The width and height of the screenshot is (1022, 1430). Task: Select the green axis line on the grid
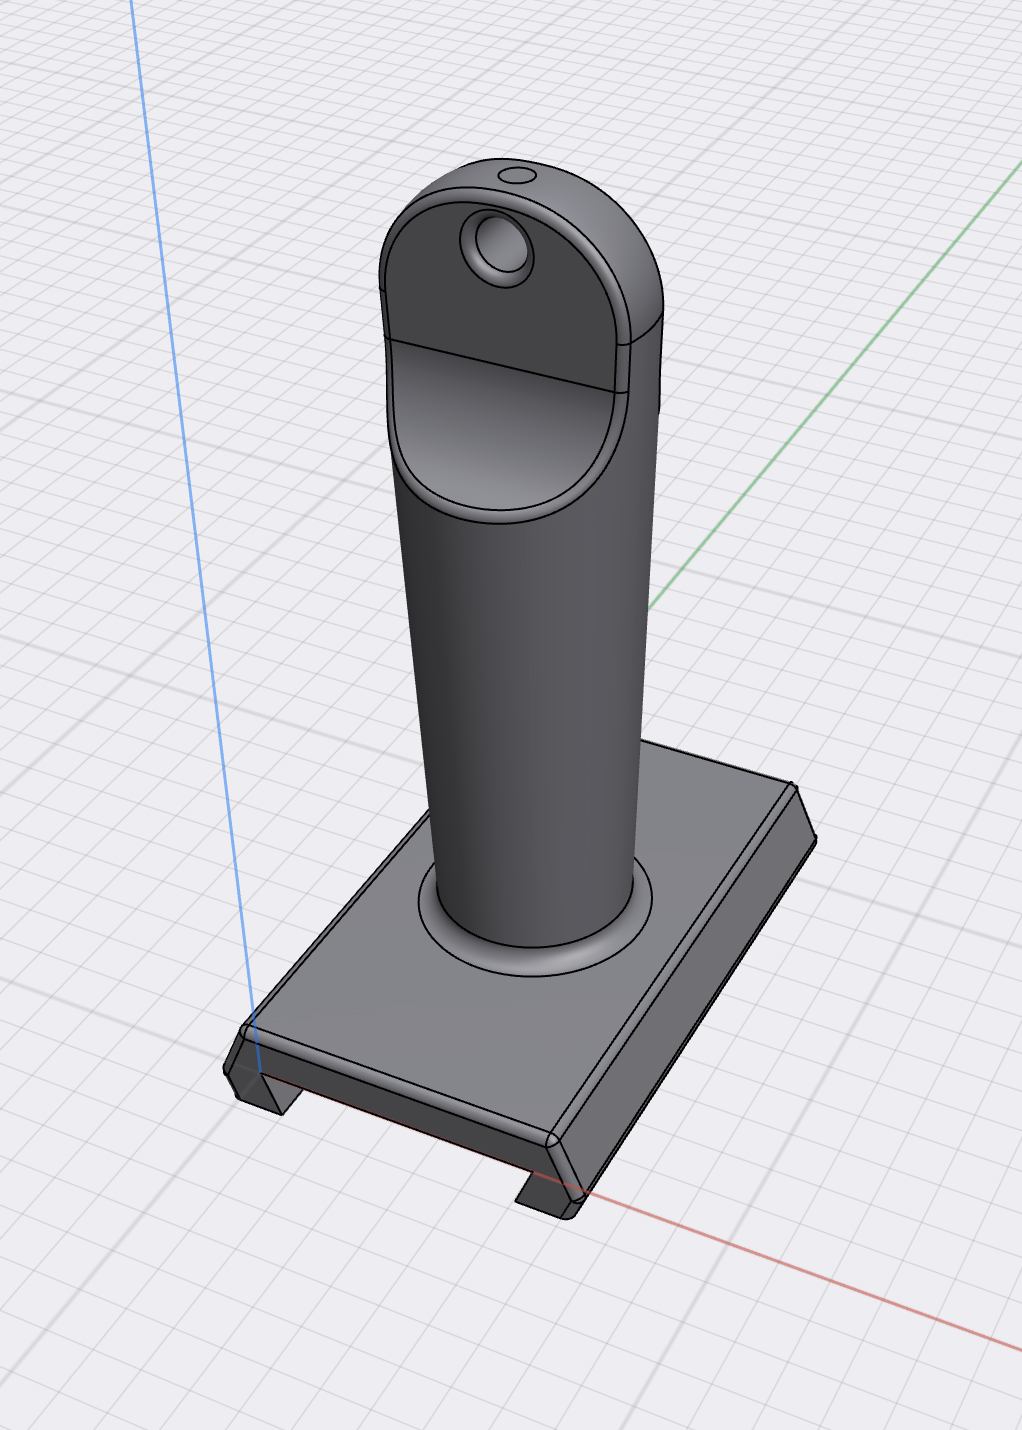point(835,383)
